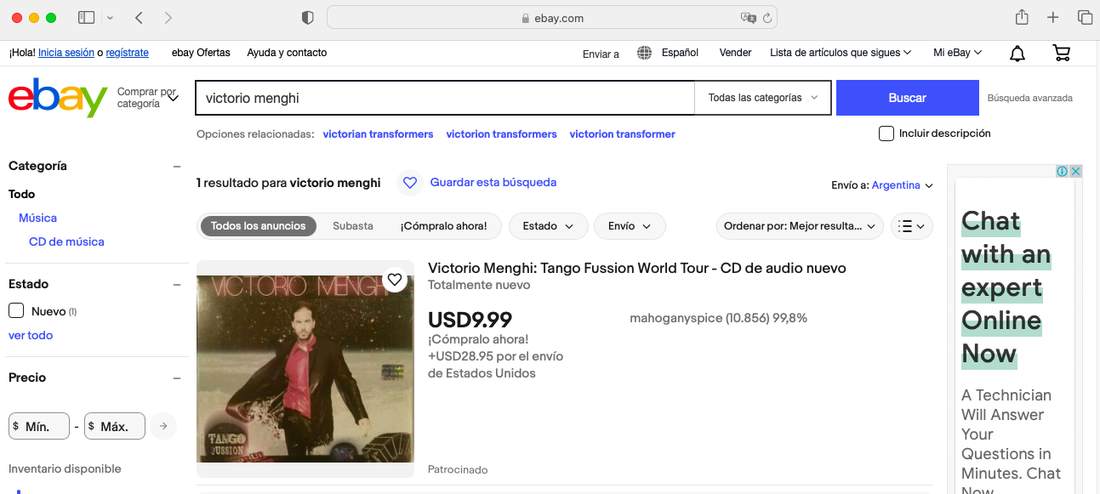
Task: Expand Comprar por categoría menu
Action: (x=148, y=98)
